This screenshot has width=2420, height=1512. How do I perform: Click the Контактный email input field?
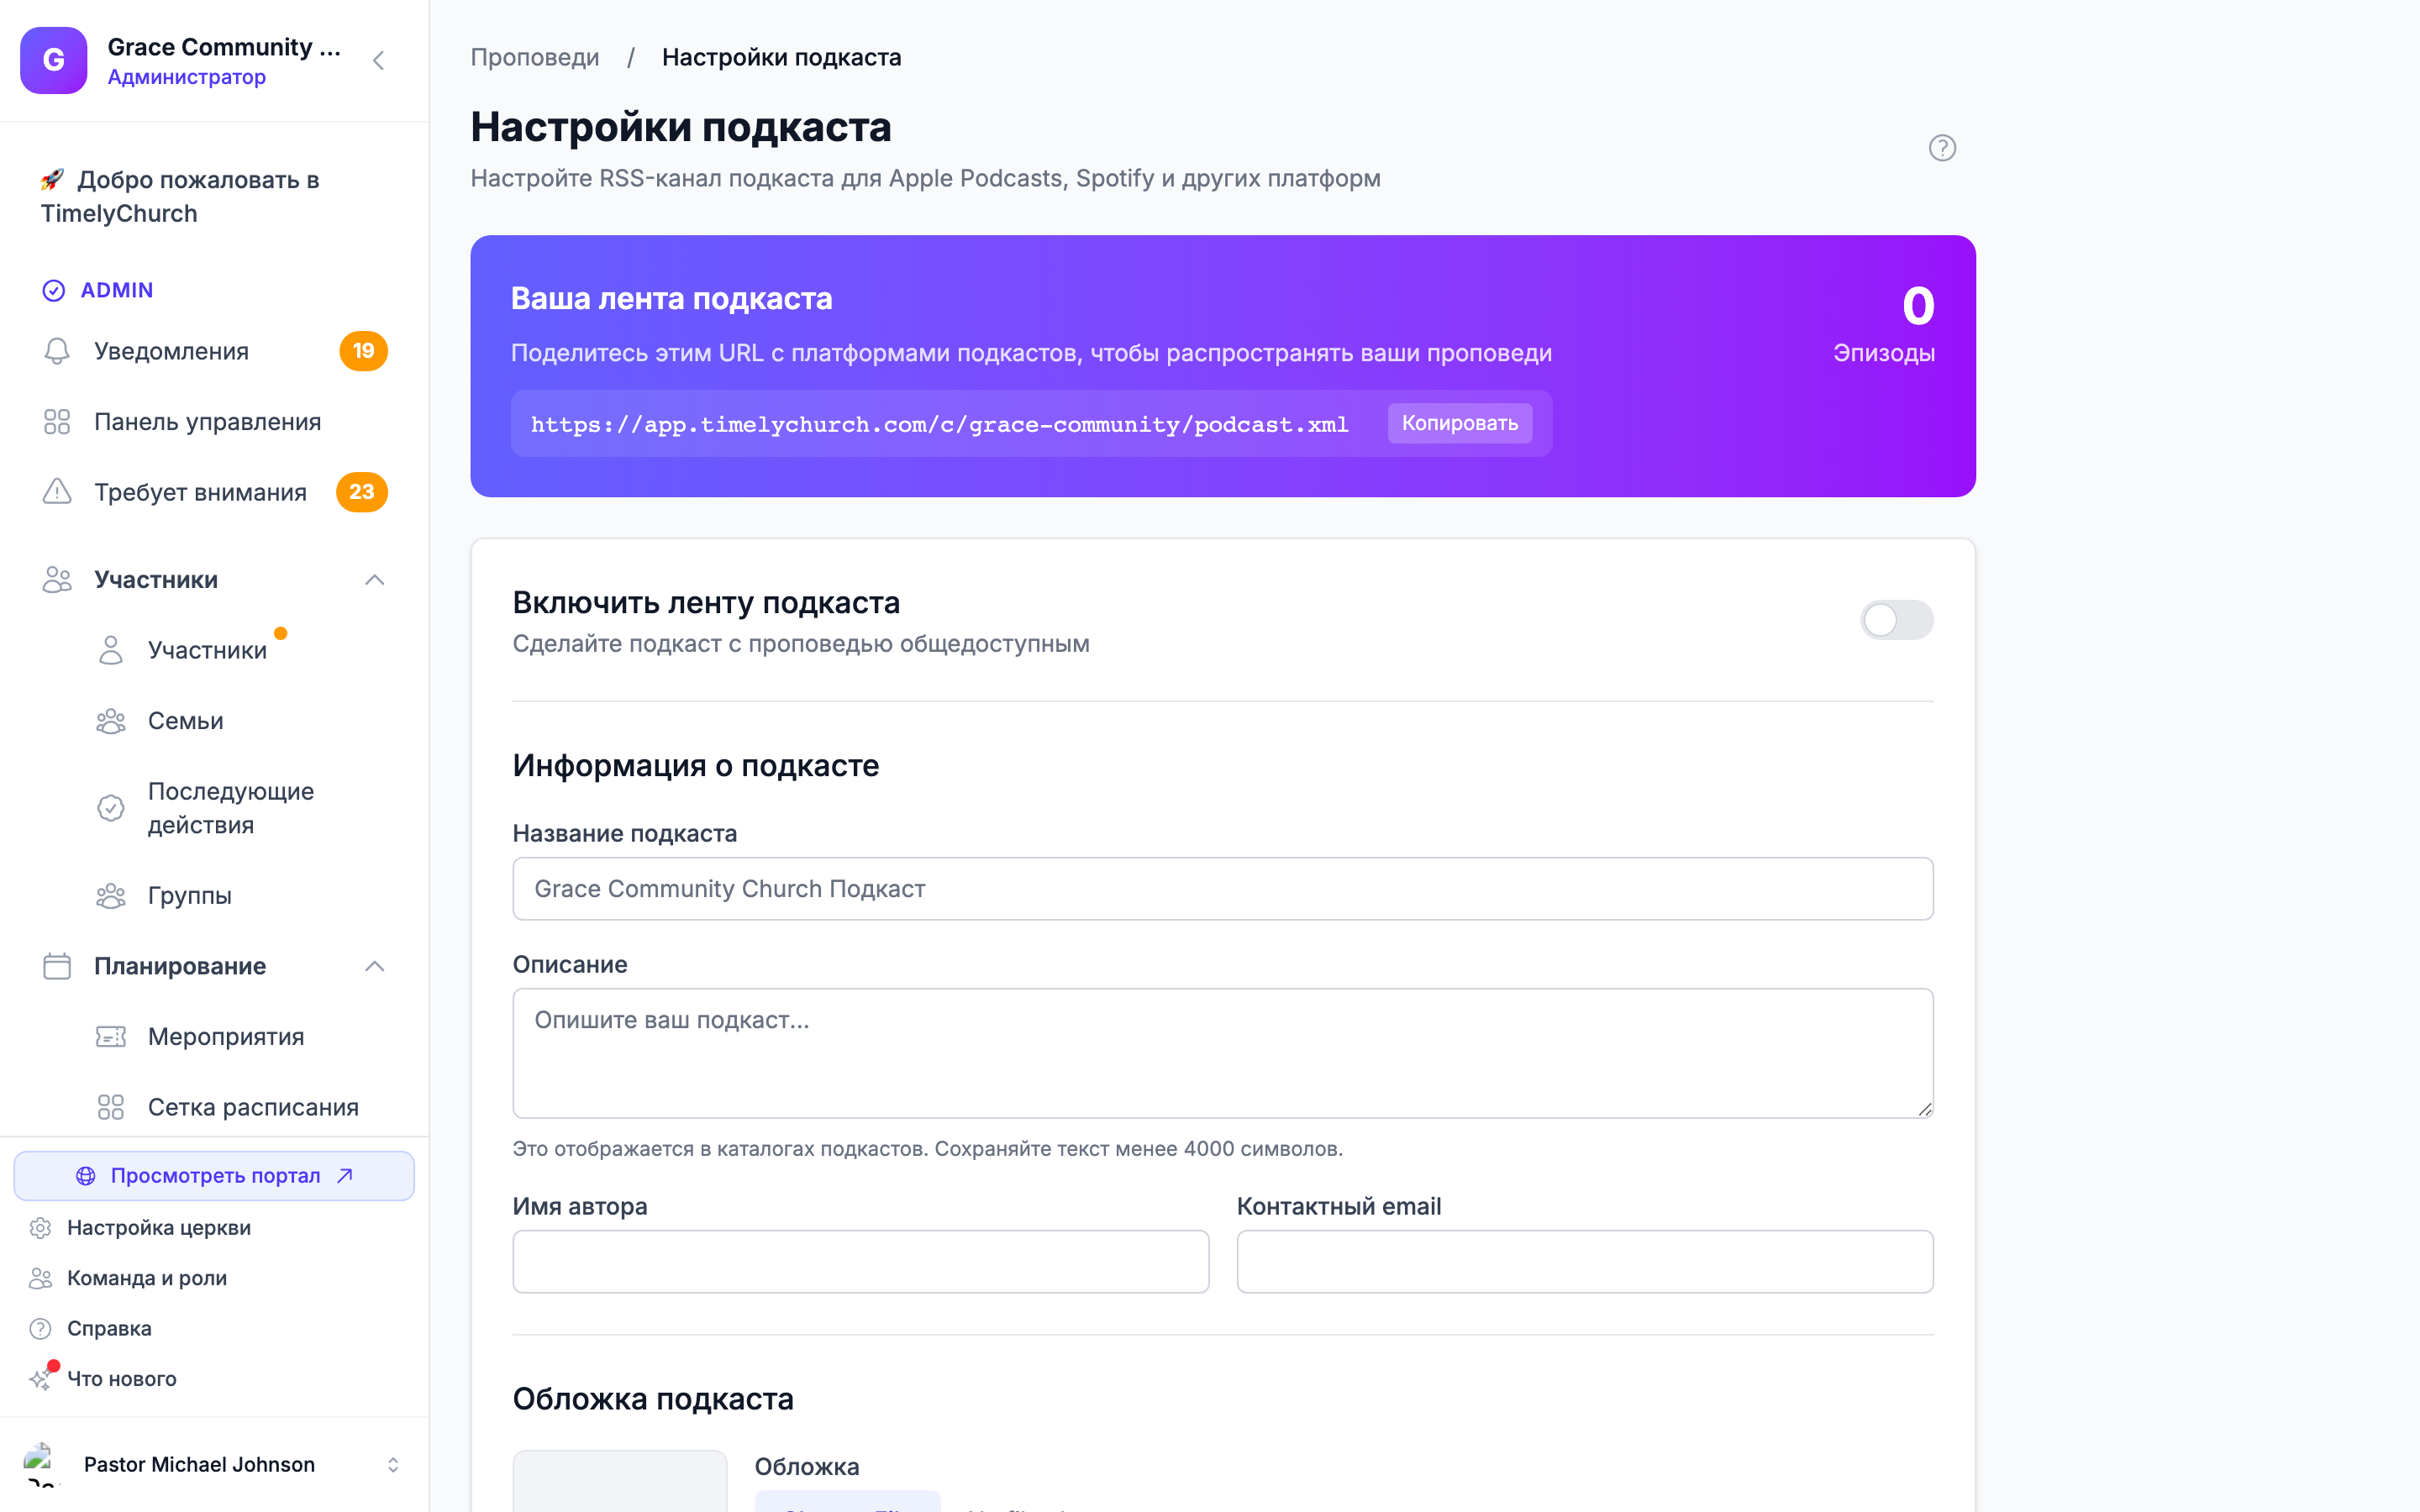tap(1585, 1262)
